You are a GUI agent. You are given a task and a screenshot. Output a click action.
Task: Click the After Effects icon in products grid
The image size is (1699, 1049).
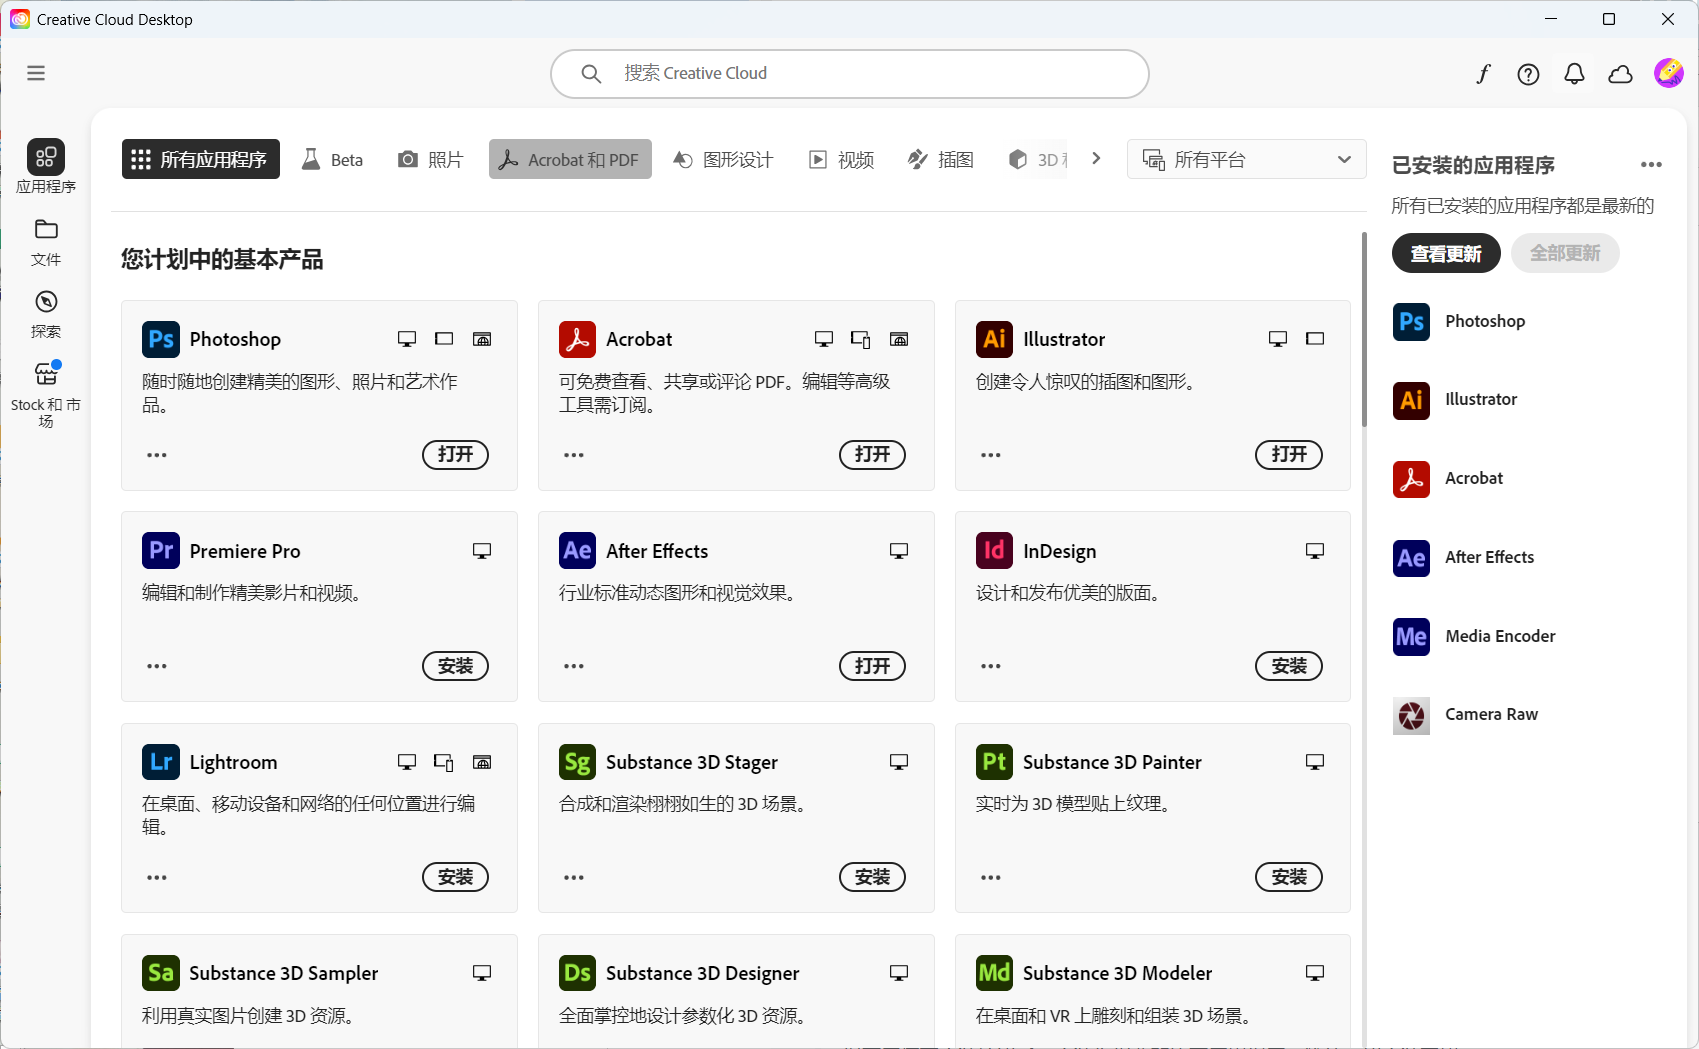click(x=578, y=550)
